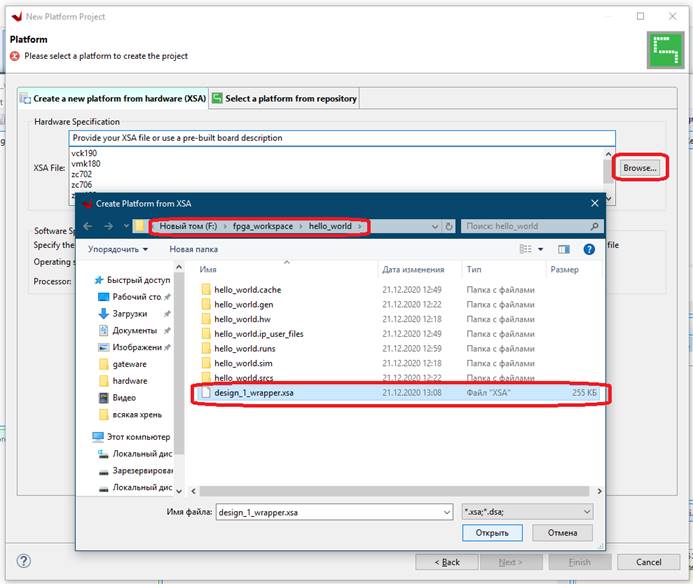Click the Forward arrow in file dialog
693x584 pixels.
(x=108, y=226)
